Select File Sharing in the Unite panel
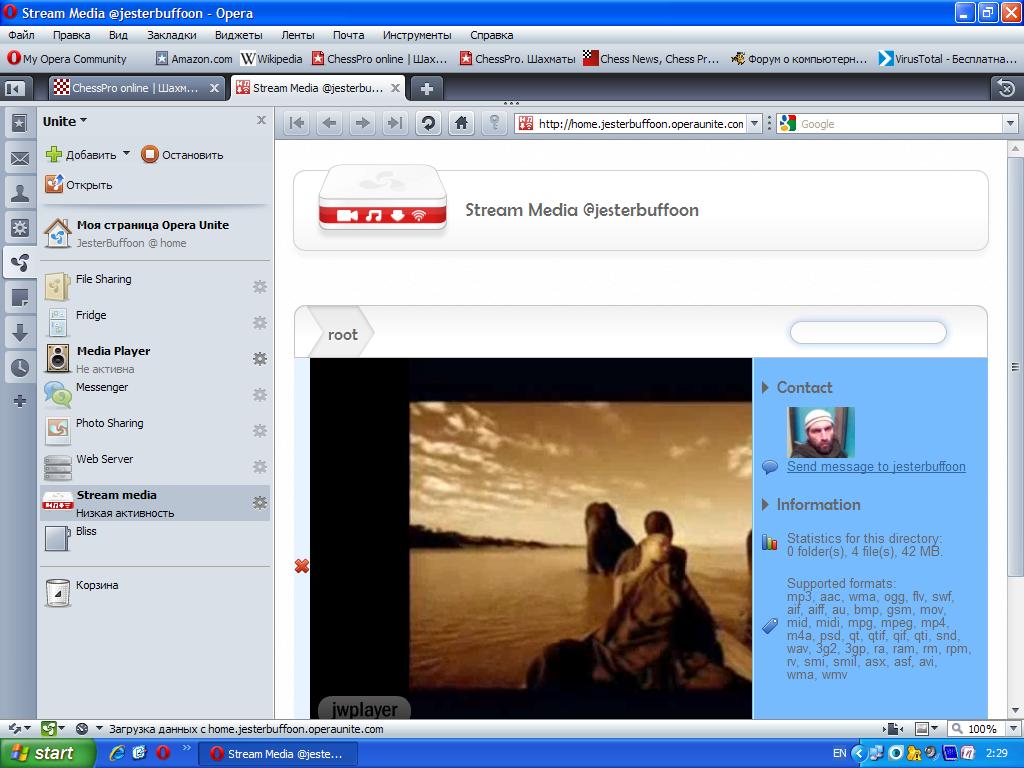The height and width of the screenshot is (768, 1024). [x=104, y=280]
